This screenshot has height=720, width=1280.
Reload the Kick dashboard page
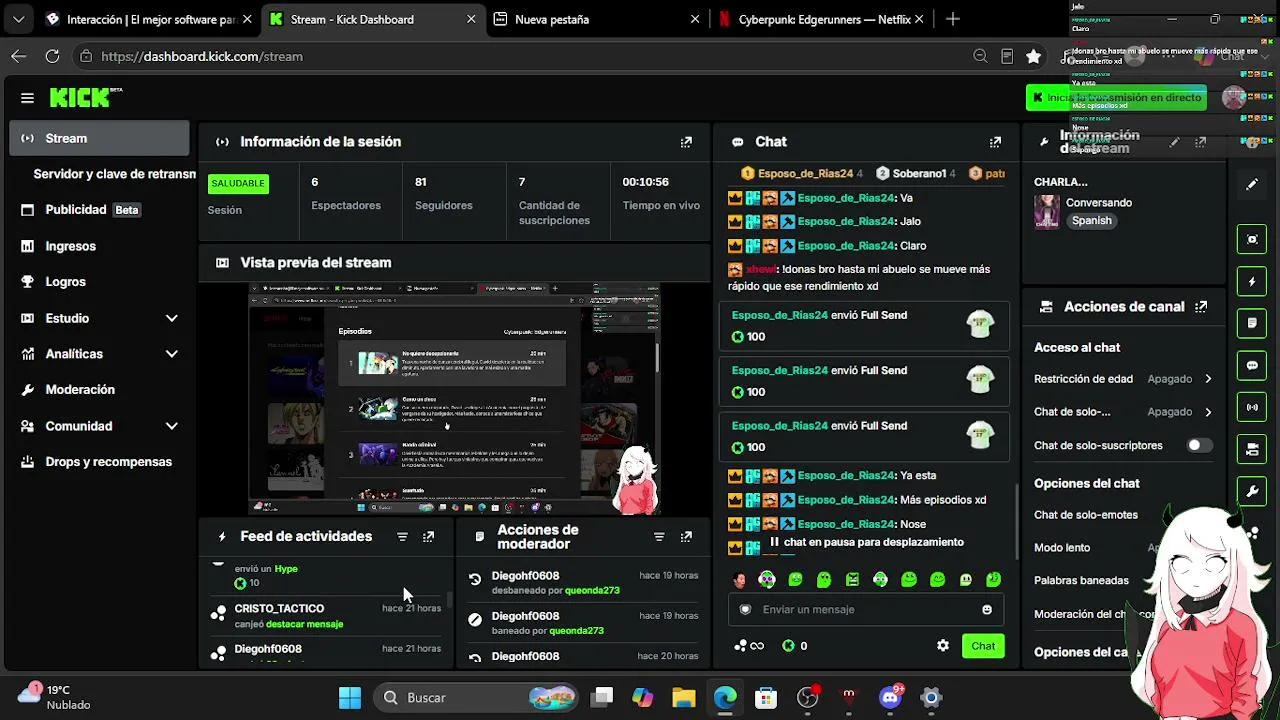pyautogui.click(x=52, y=56)
